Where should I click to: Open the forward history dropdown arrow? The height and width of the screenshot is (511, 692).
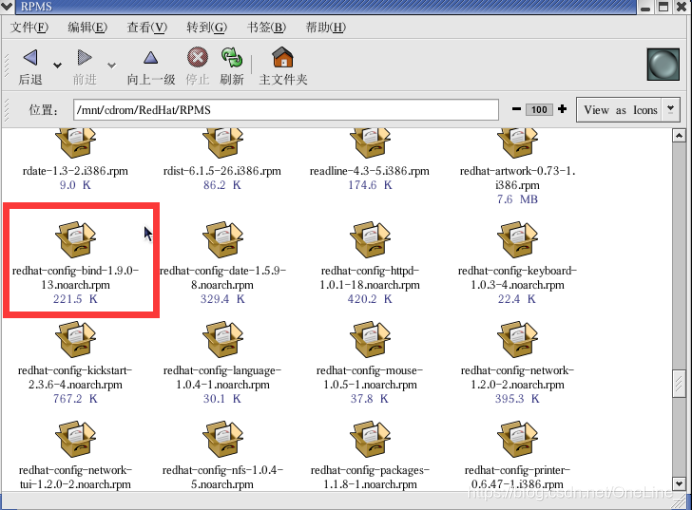point(112,65)
